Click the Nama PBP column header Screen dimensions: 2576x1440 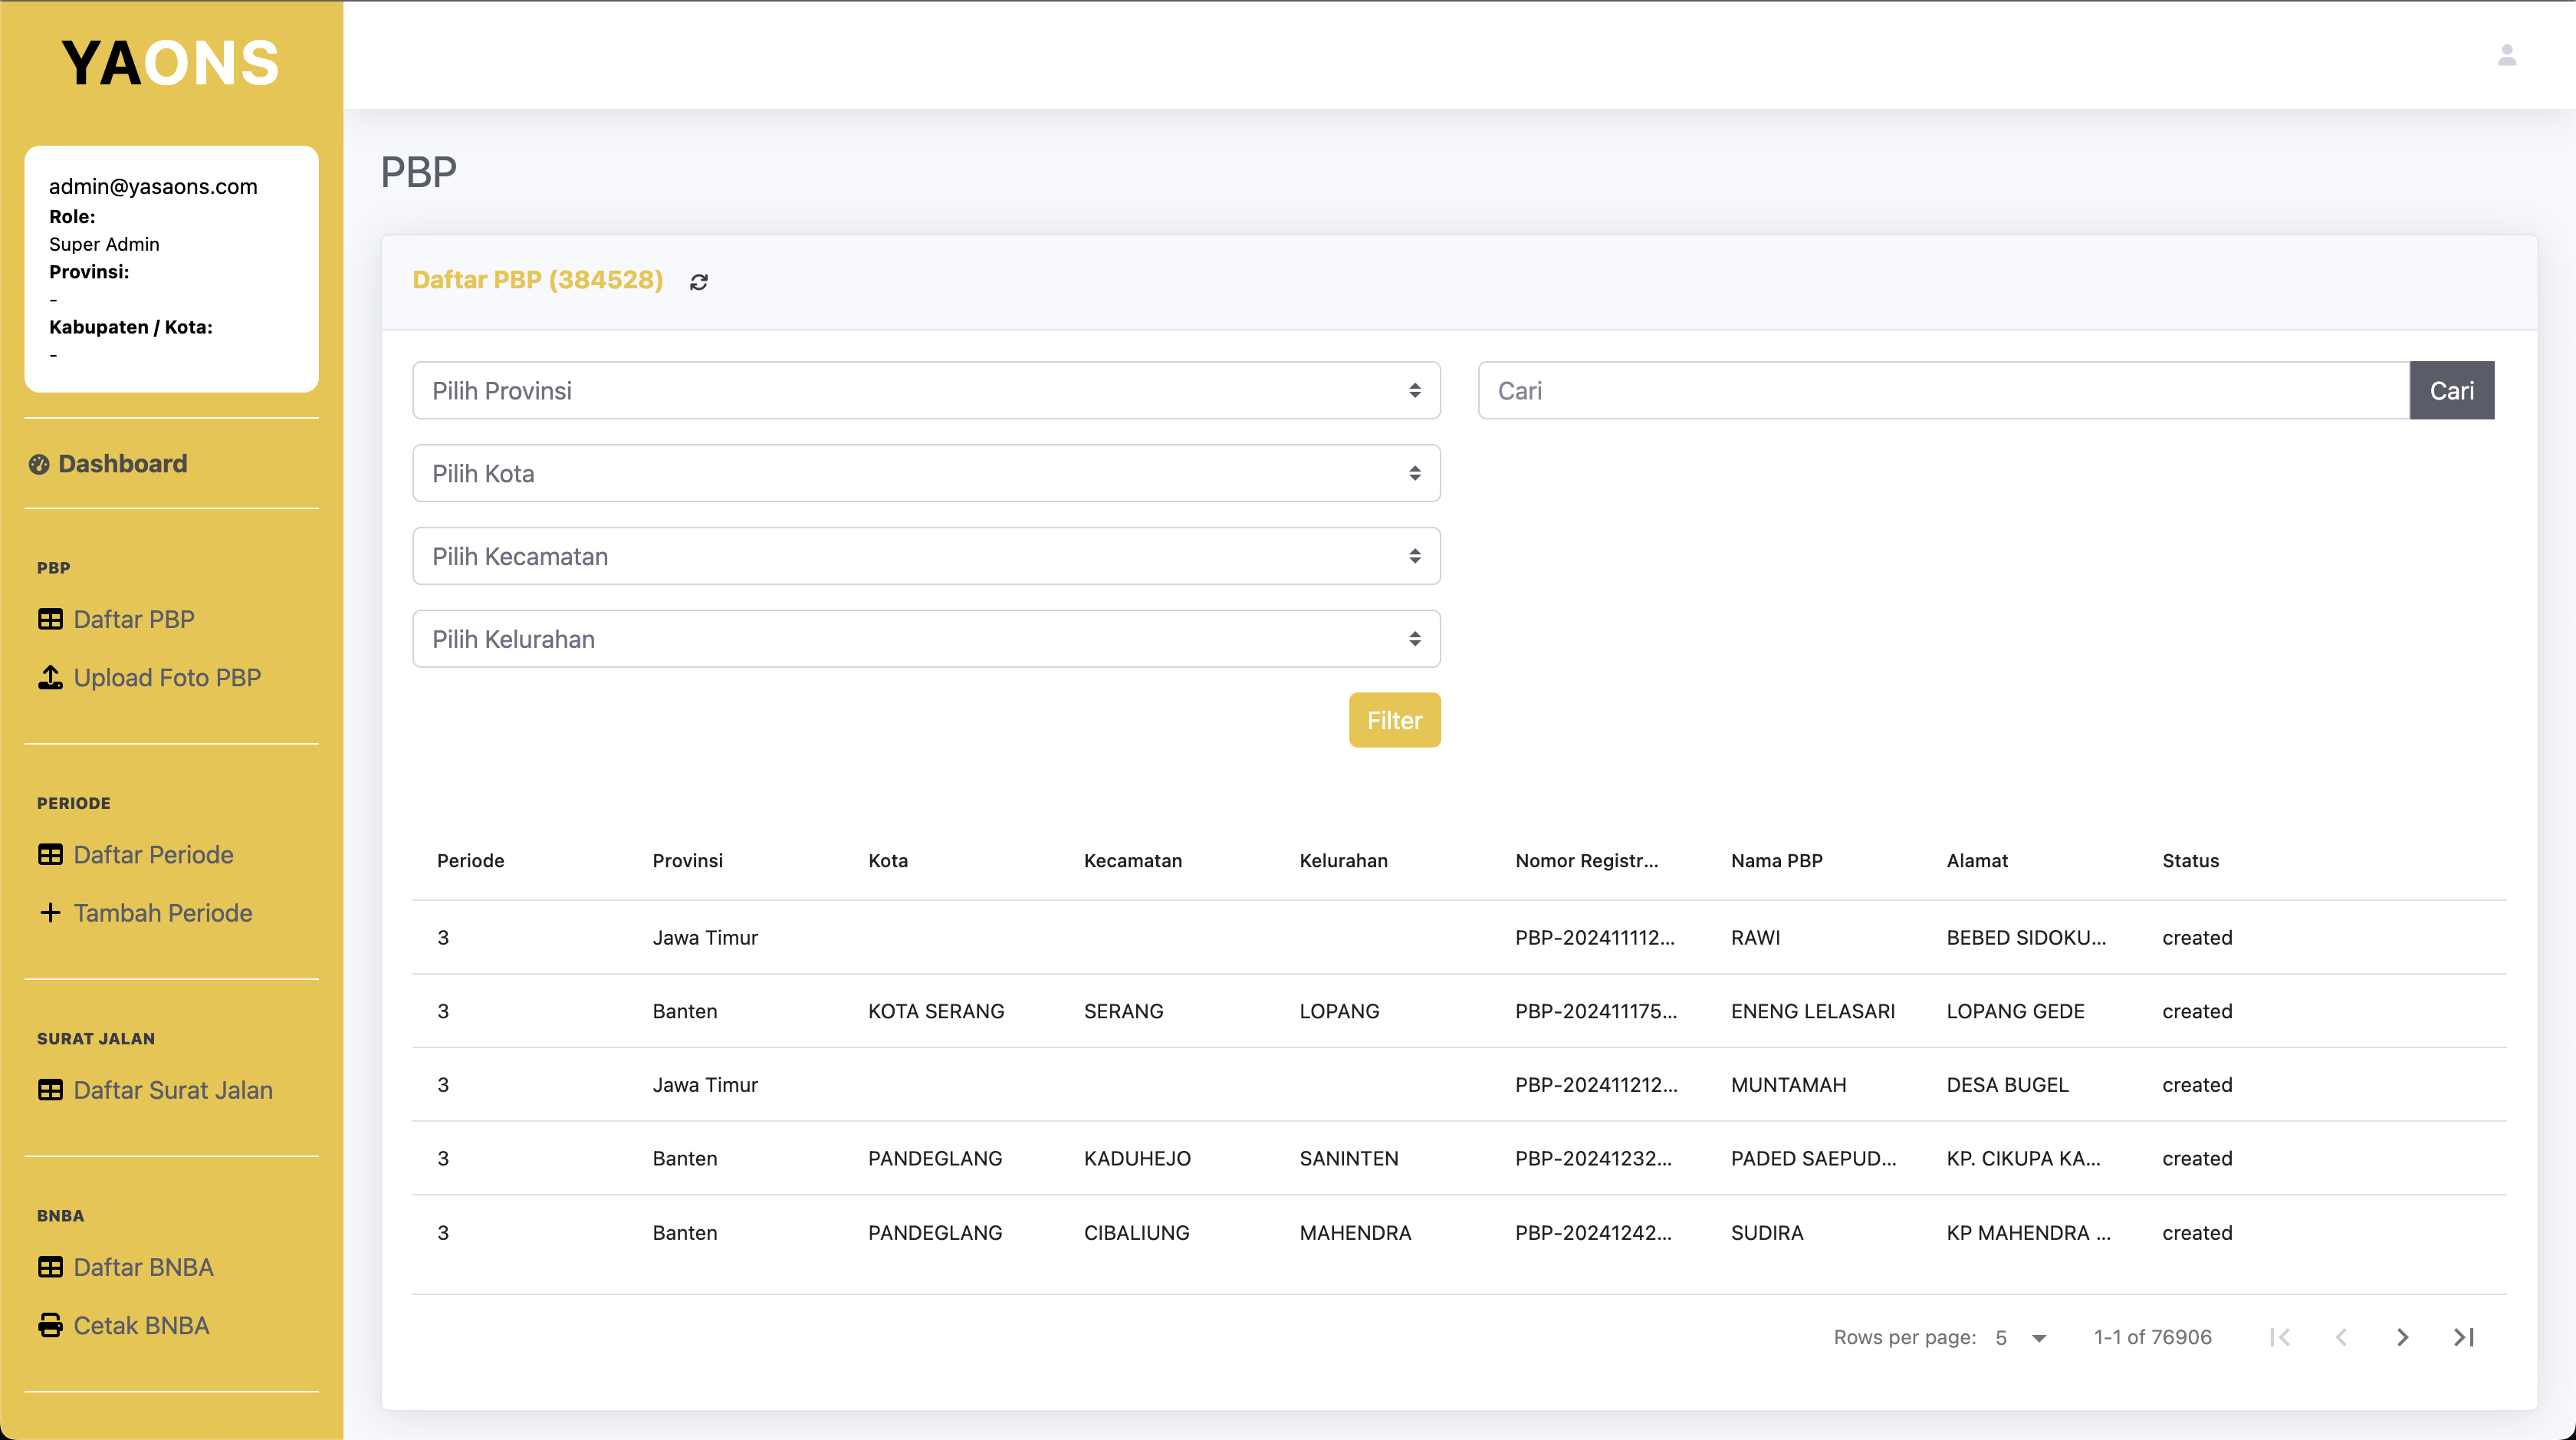coord(1776,860)
